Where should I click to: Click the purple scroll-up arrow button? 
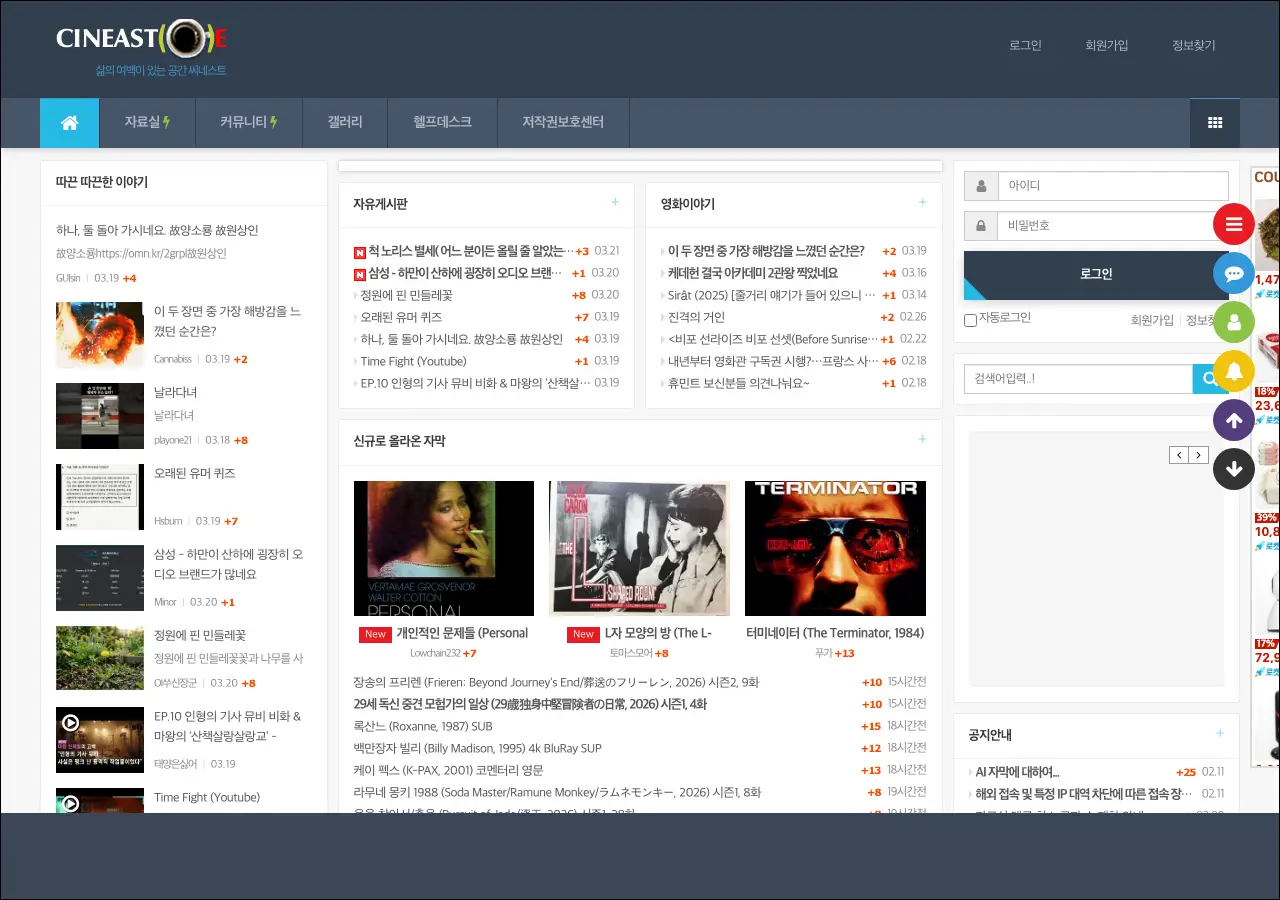[x=1233, y=420]
